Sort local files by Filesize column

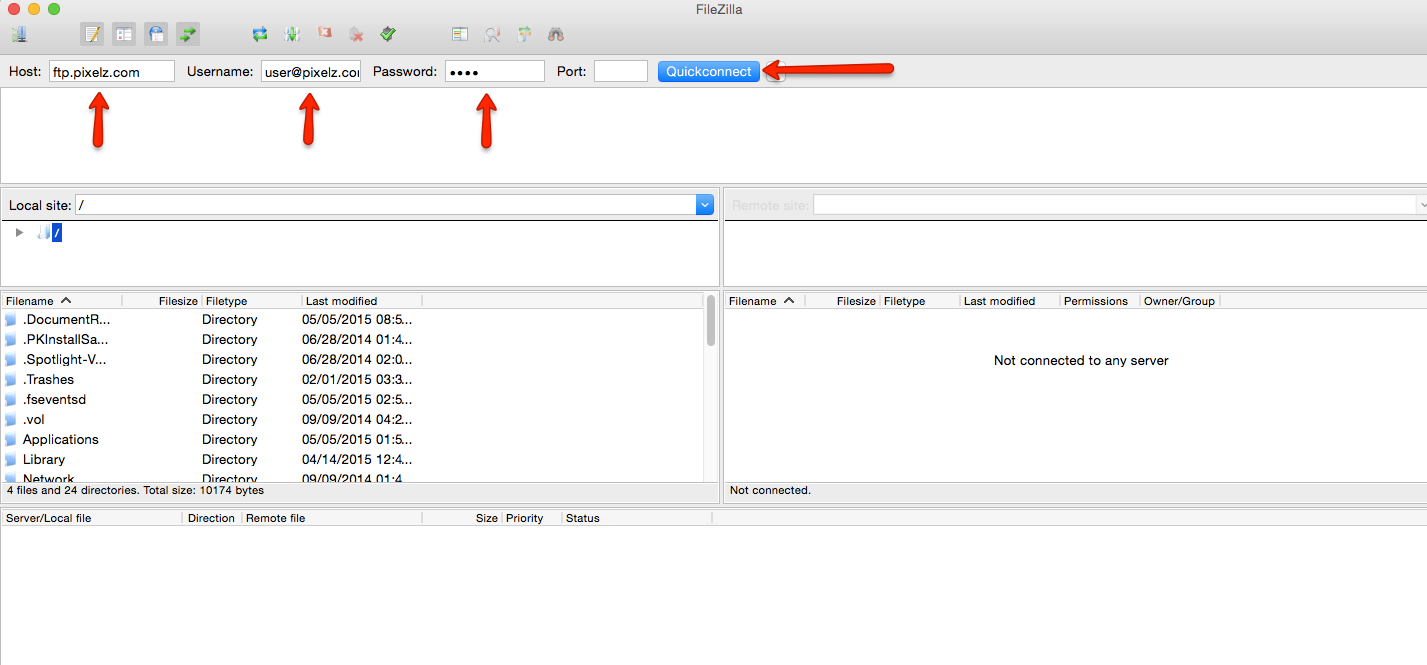point(162,301)
